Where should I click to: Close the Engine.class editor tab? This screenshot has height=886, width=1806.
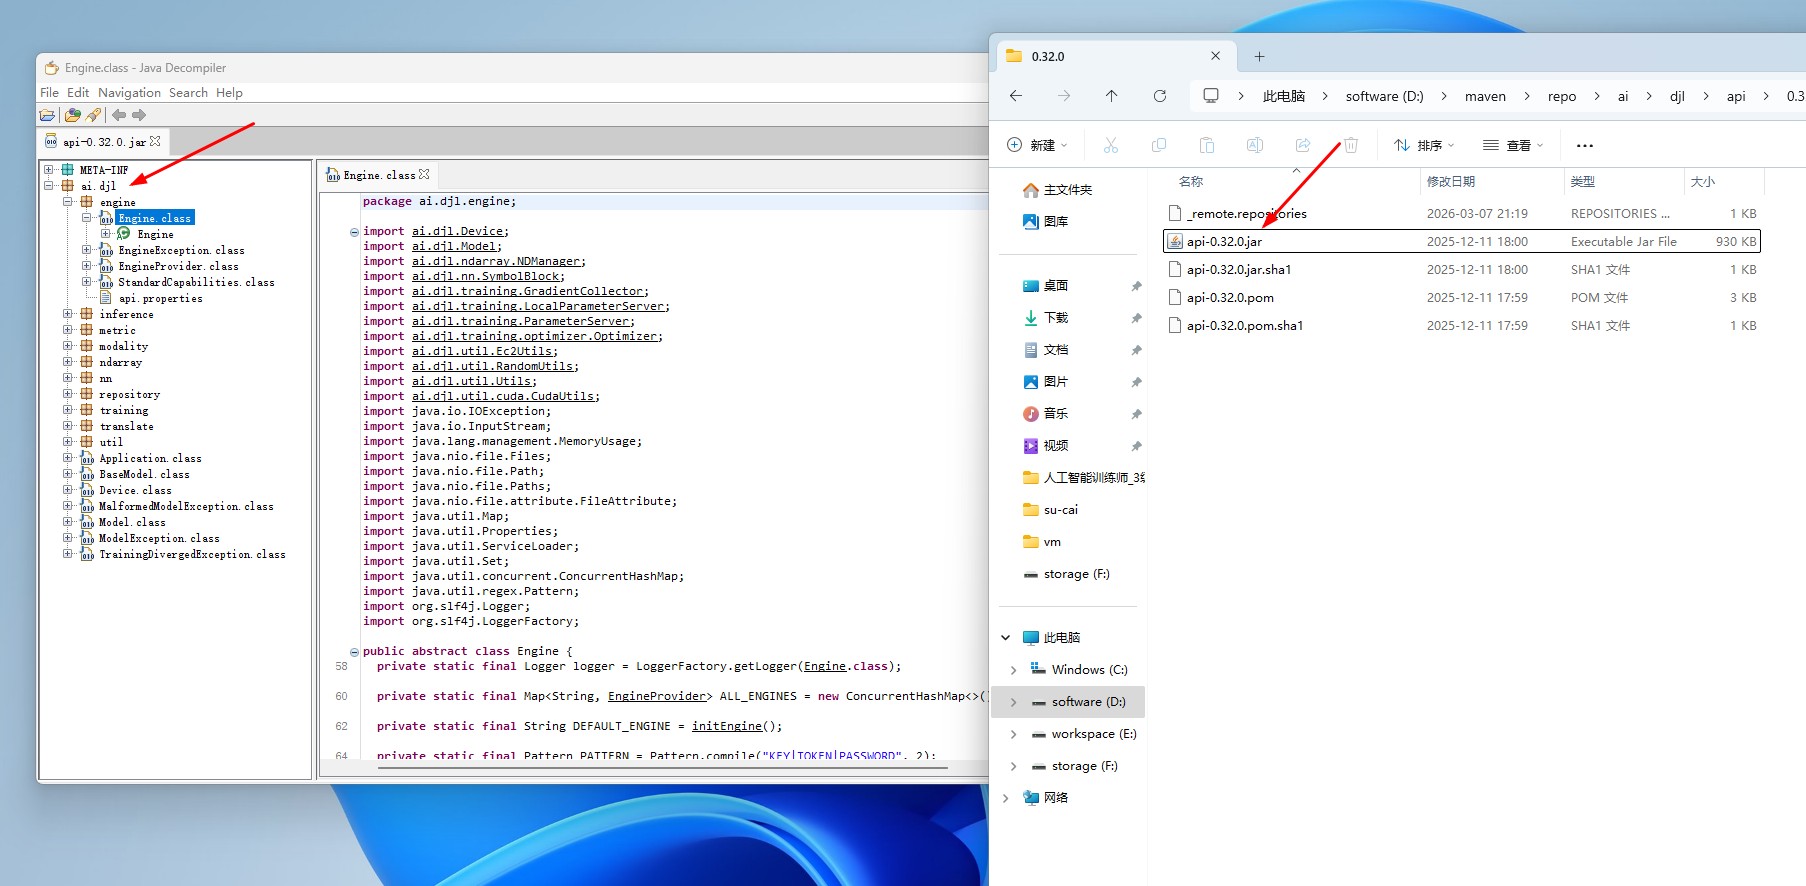[x=424, y=175]
